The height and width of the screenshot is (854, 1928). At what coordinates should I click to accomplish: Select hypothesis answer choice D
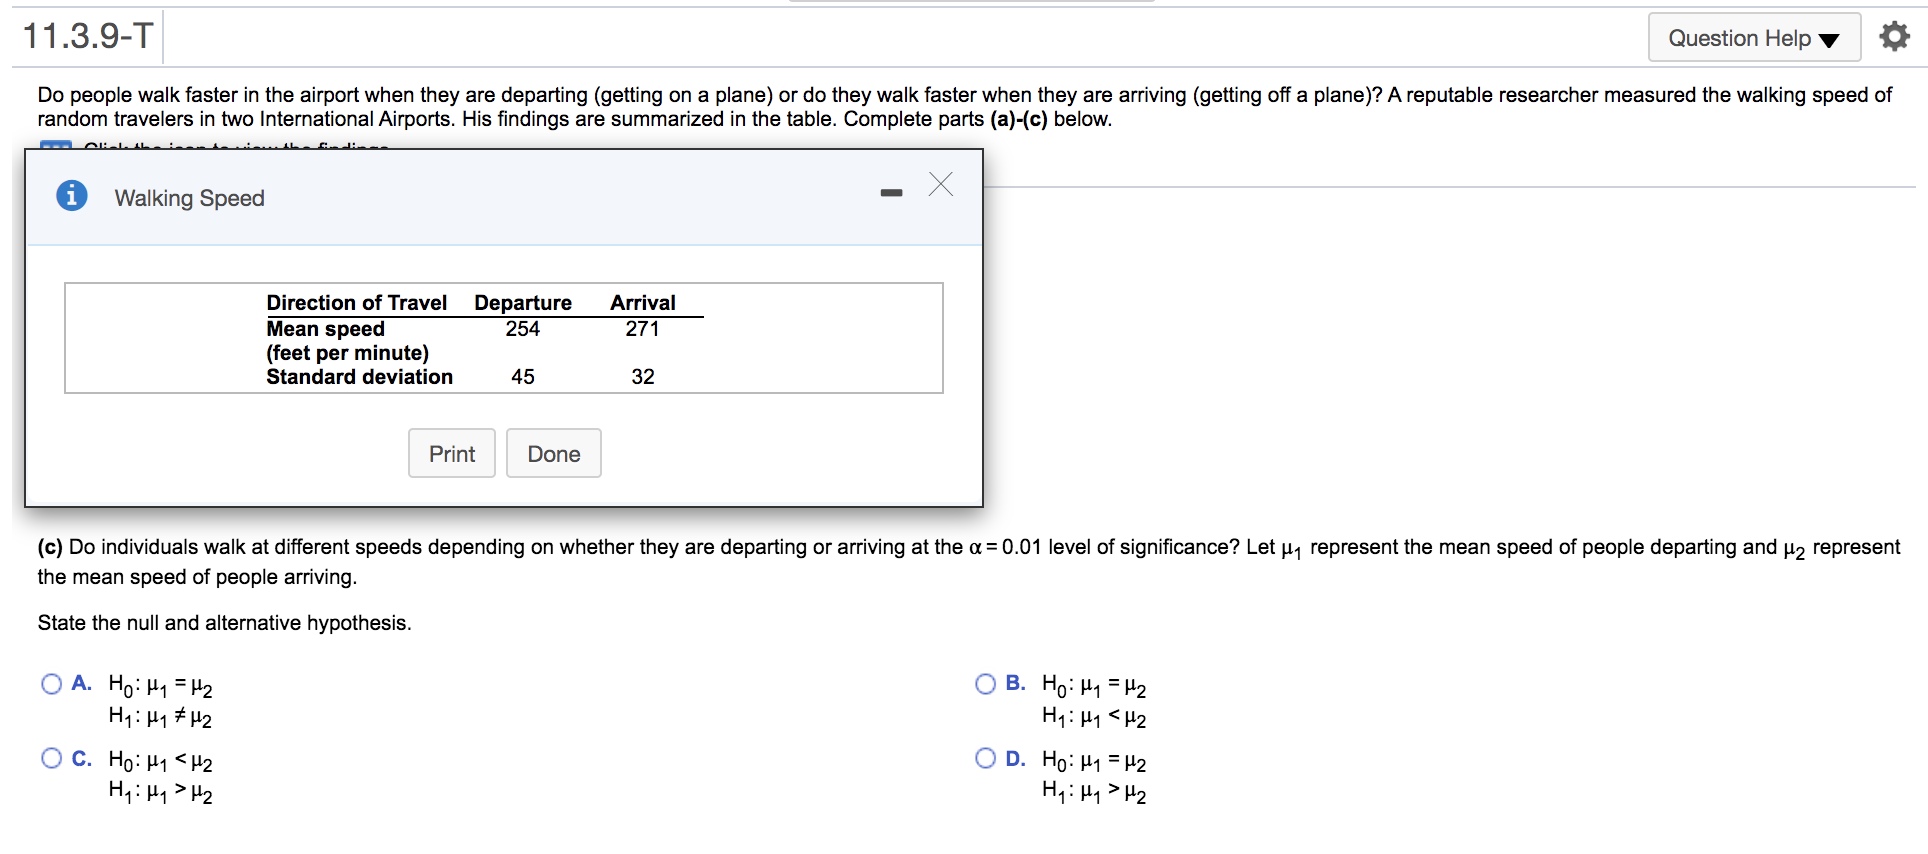pos(985,758)
